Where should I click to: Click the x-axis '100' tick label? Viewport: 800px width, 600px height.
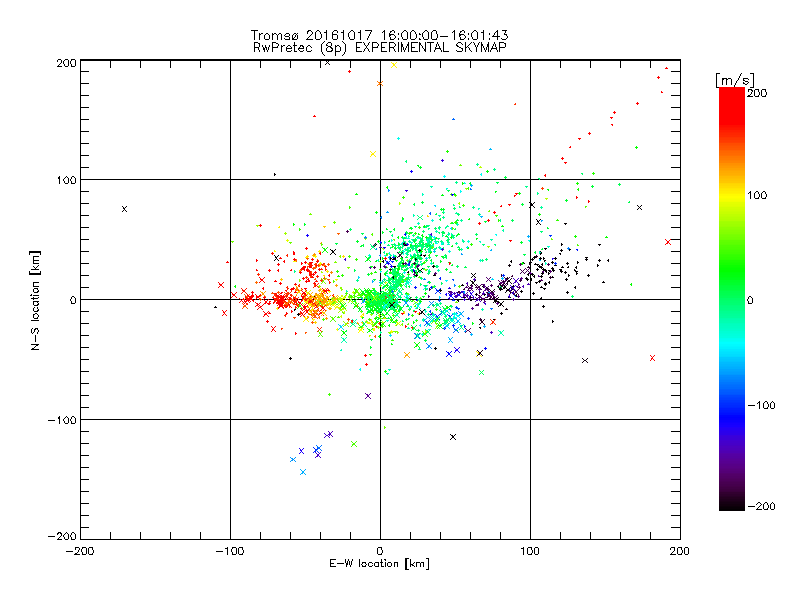530,551
